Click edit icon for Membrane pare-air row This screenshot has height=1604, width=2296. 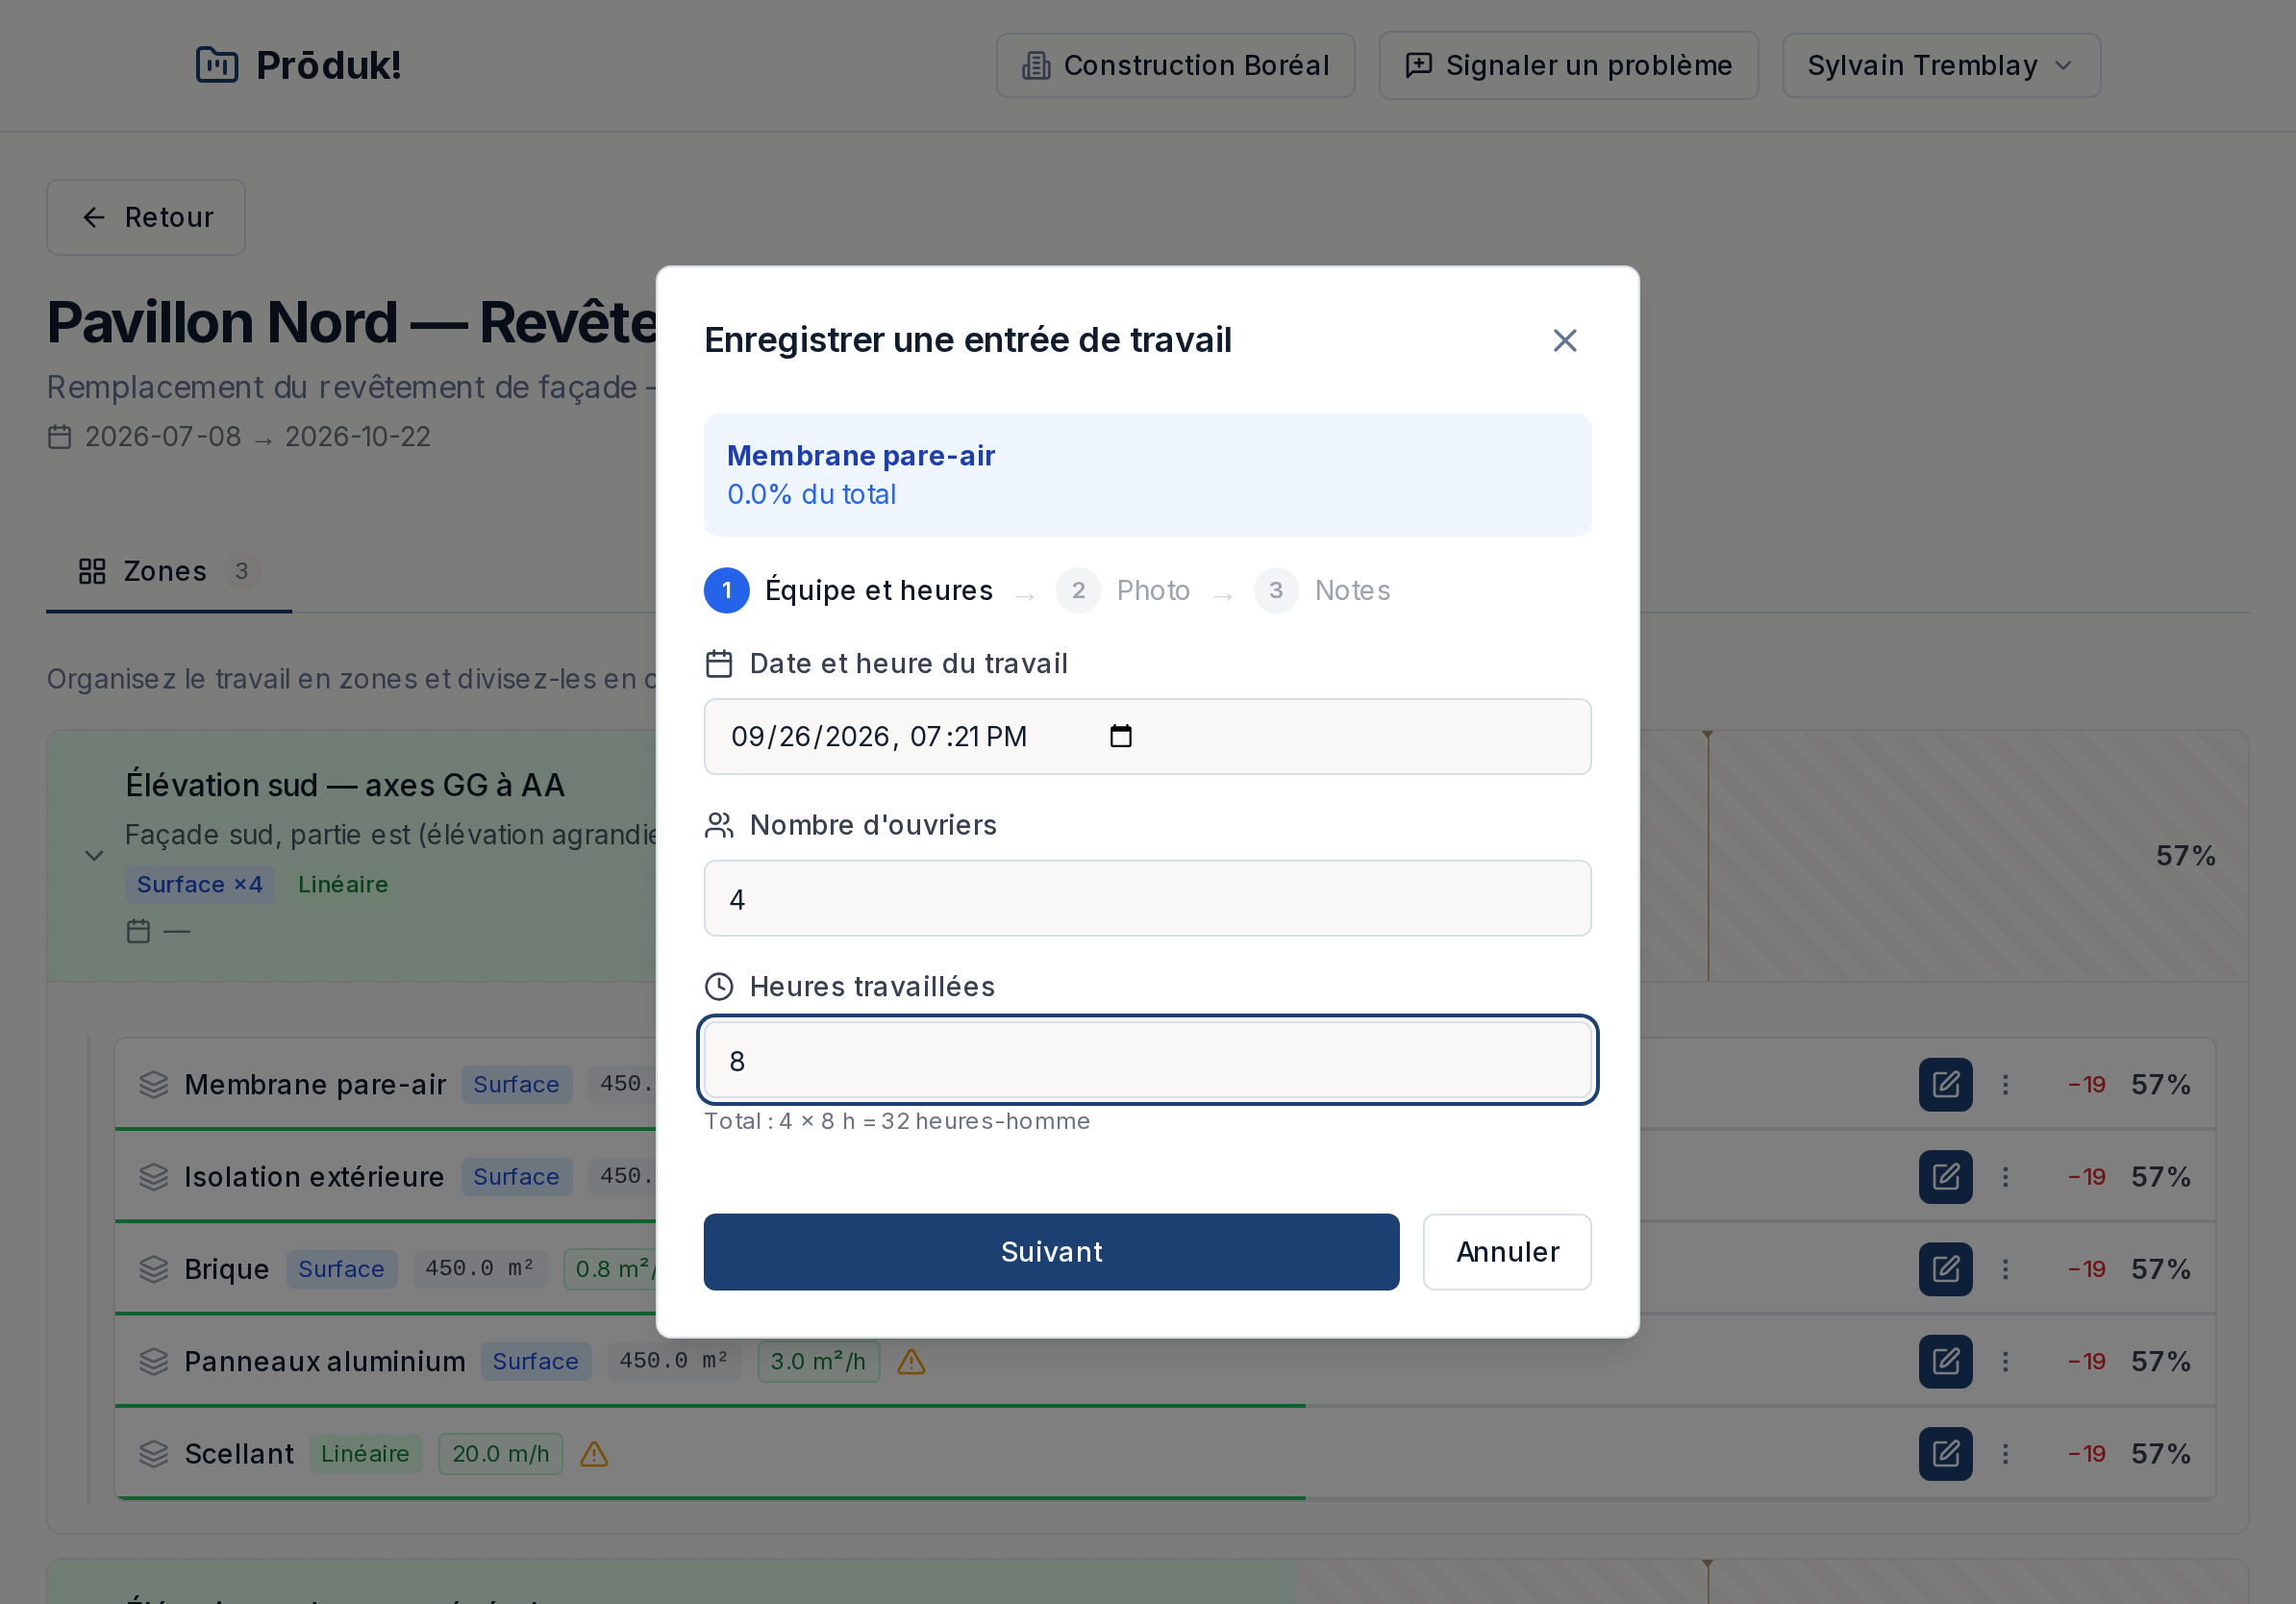point(1945,1084)
